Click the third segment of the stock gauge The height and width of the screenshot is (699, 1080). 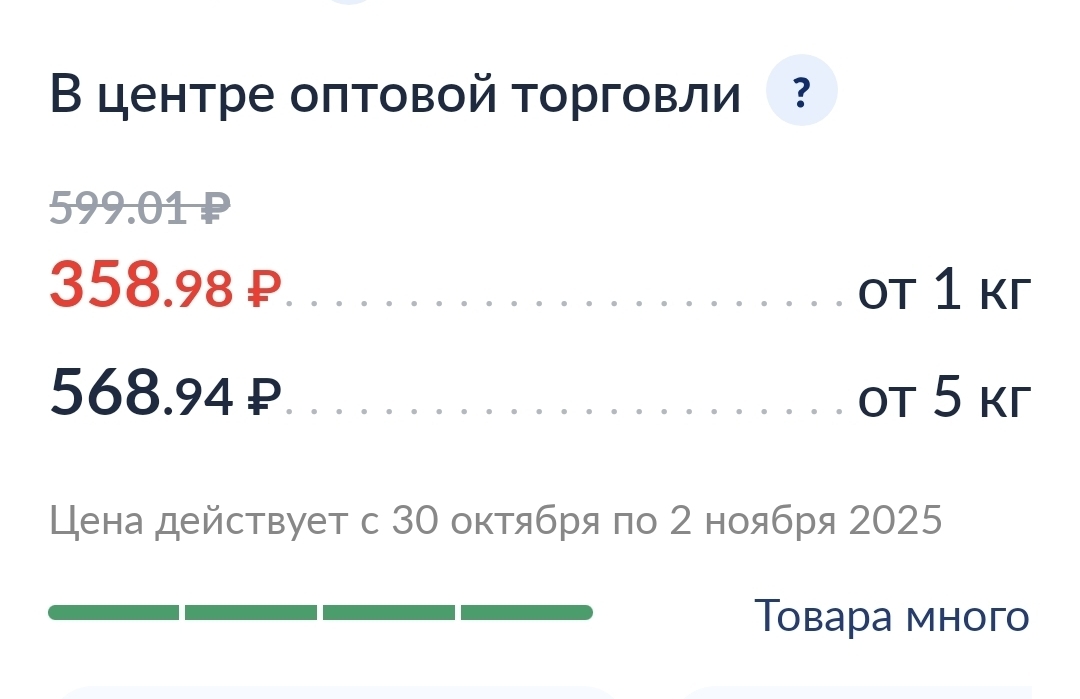click(x=388, y=612)
